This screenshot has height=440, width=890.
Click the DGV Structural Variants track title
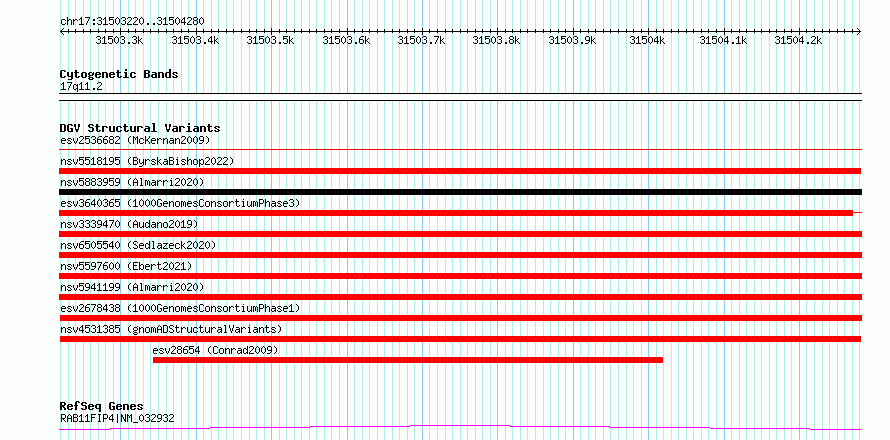(x=140, y=128)
